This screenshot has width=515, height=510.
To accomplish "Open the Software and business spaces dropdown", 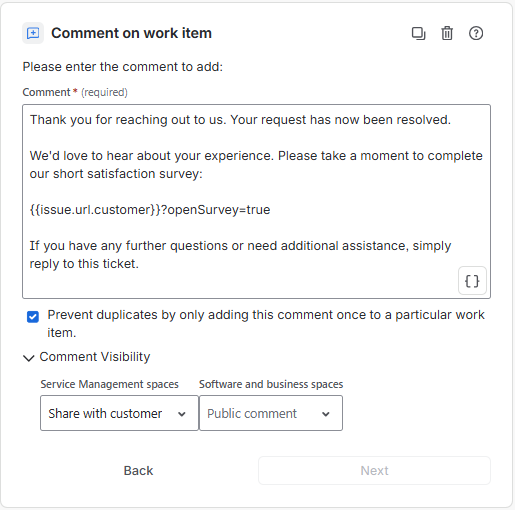I will click(271, 413).
